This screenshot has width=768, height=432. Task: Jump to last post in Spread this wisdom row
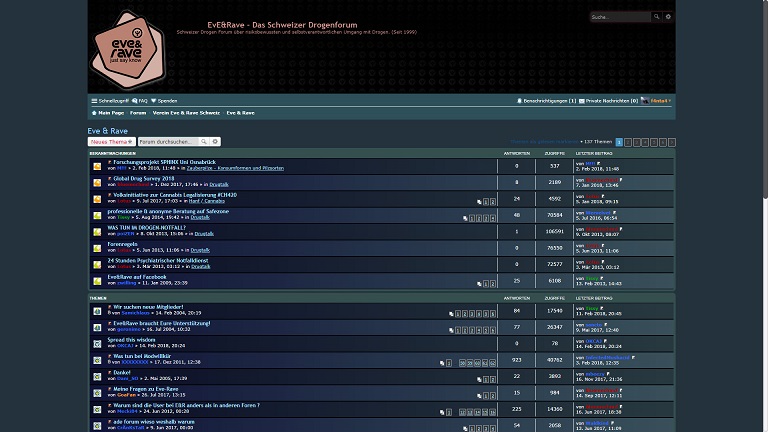click(x=605, y=341)
